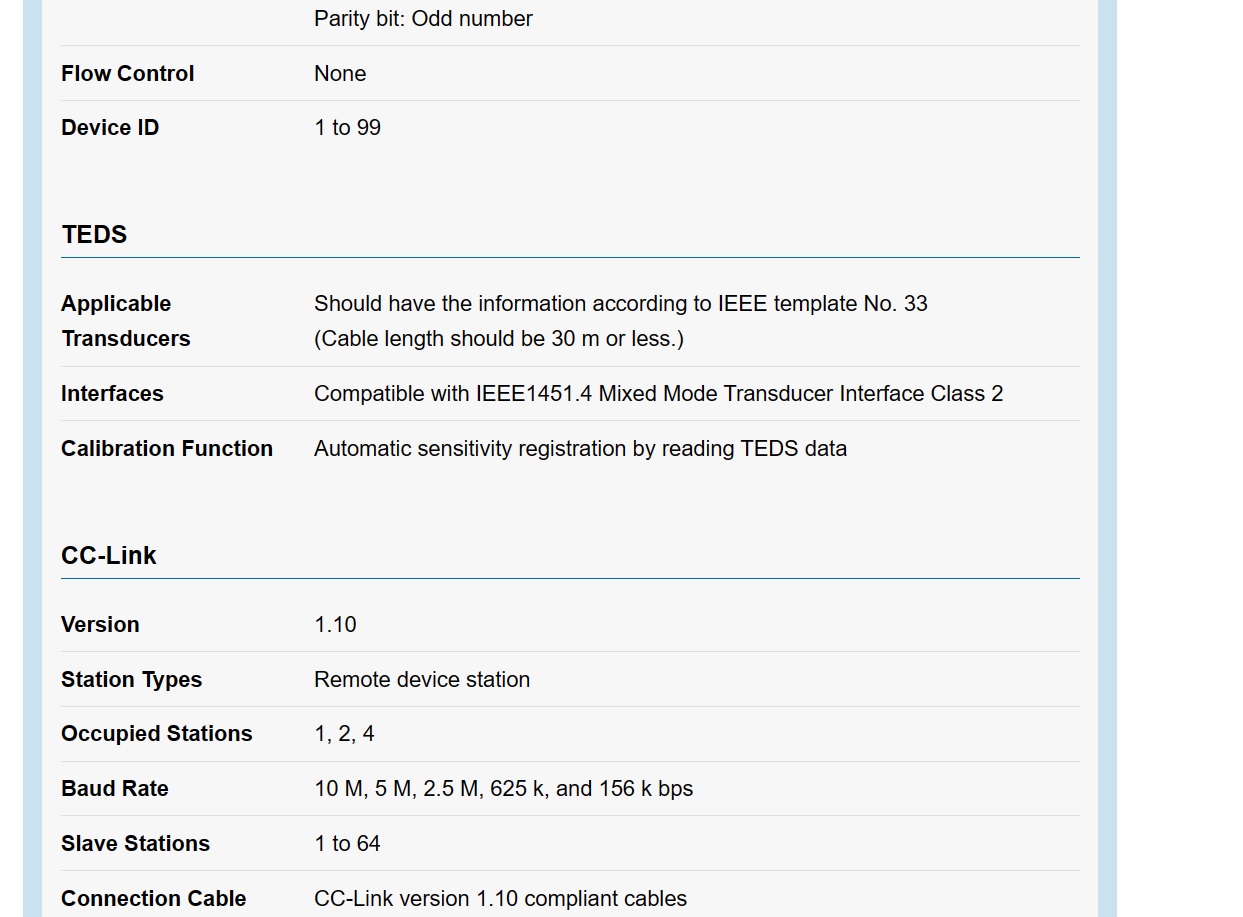Click the Slave Stations label
1243x917 pixels.
tap(135, 844)
